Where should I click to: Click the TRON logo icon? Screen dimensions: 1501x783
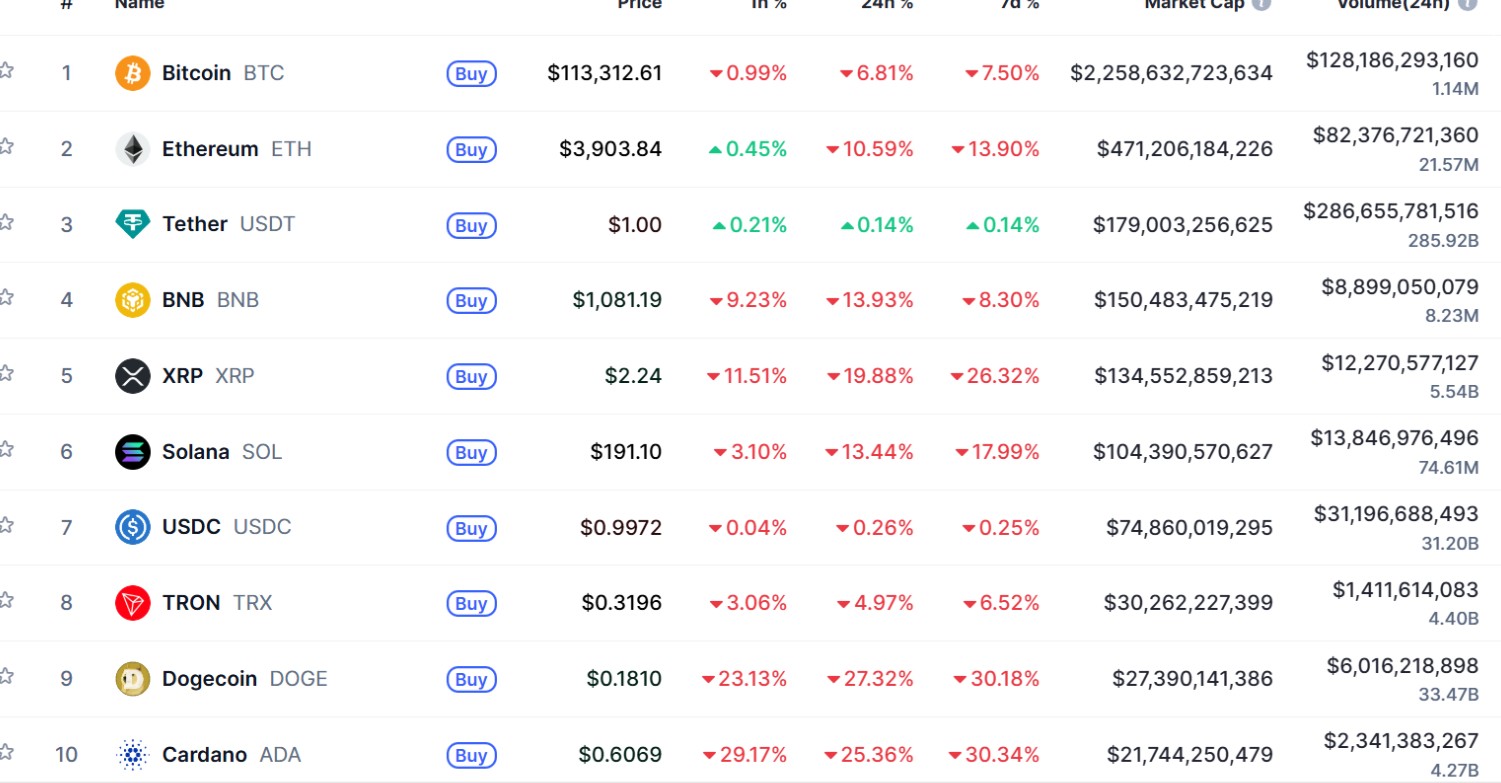tap(133, 603)
